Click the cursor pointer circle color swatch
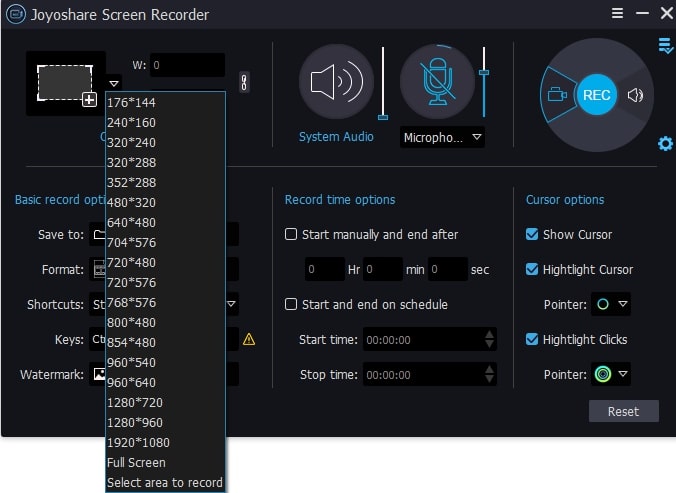The height and width of the screenshot is (493, 676). pos(603,304)
